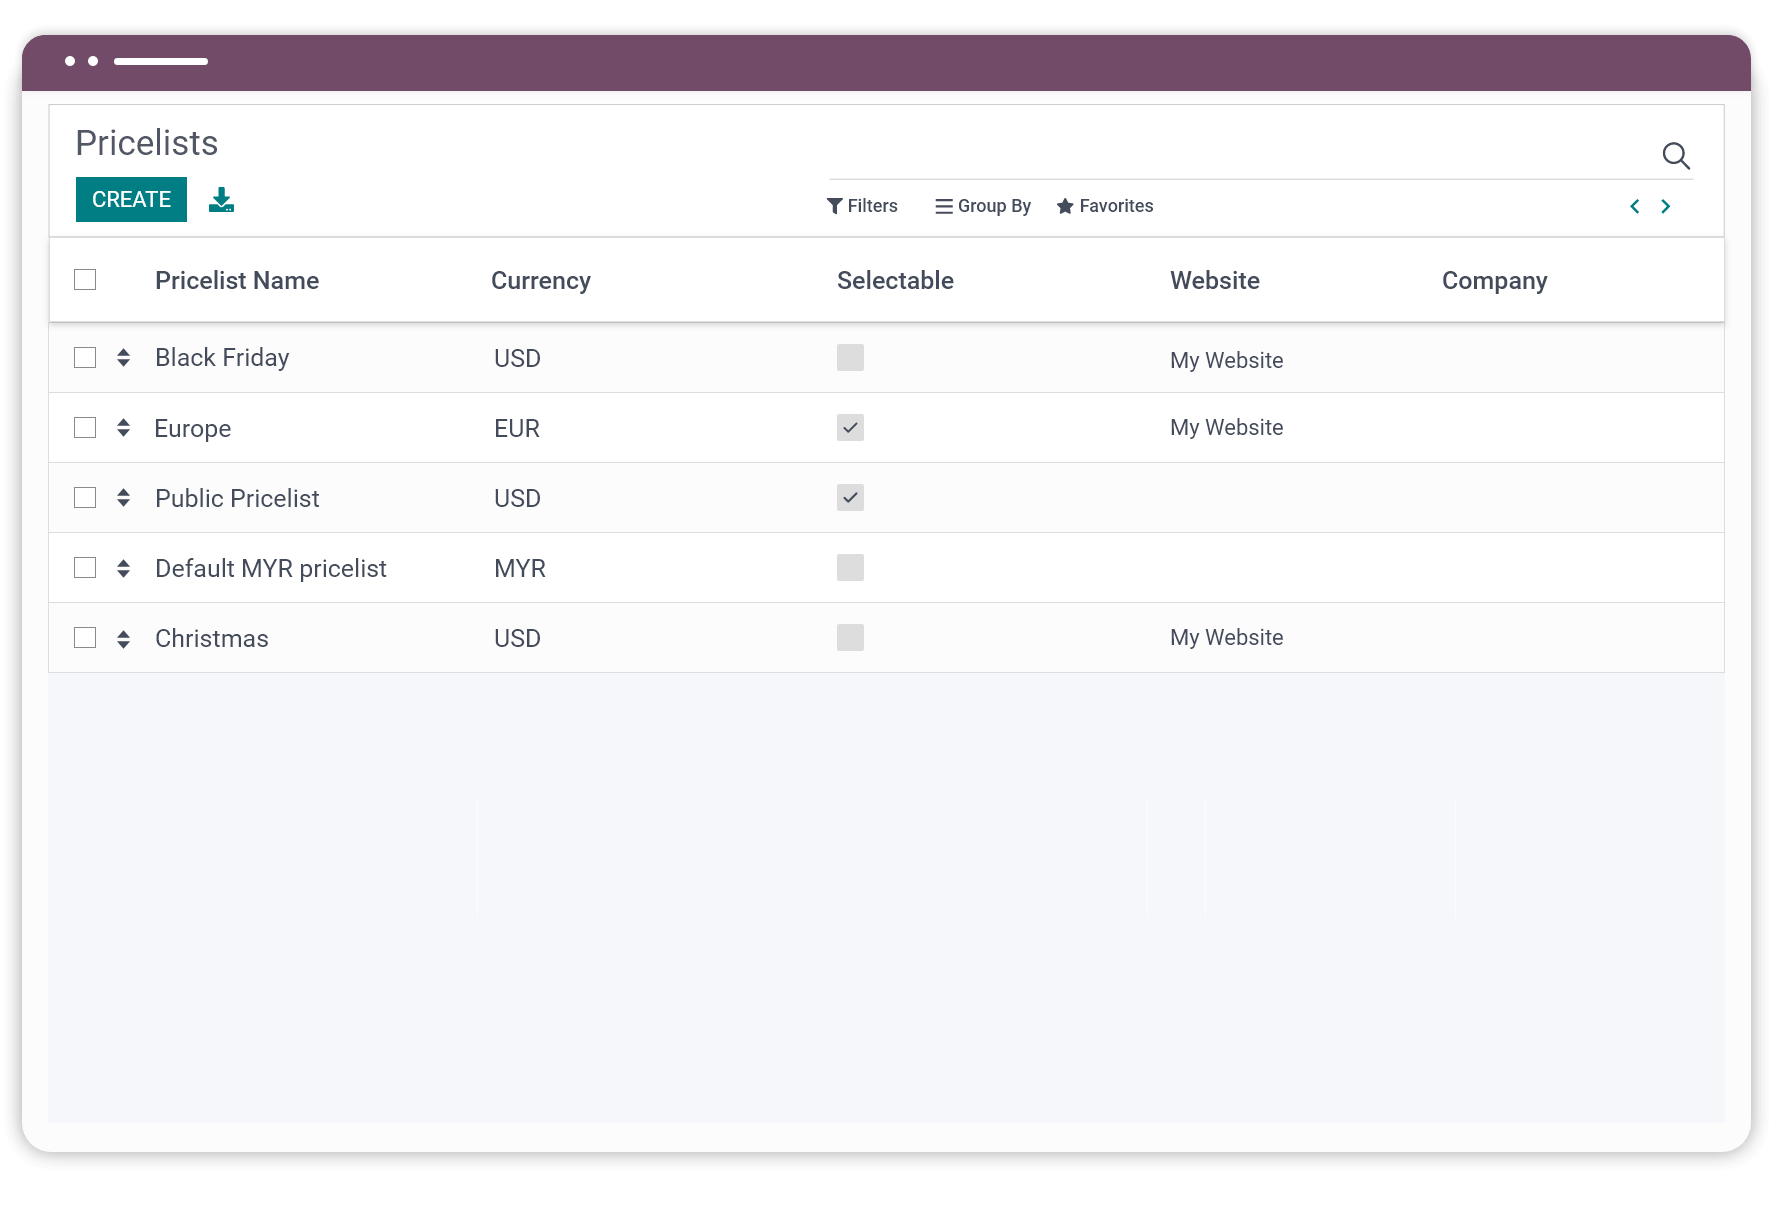Open search using the magnifier icon

[x=1676, y=156]
